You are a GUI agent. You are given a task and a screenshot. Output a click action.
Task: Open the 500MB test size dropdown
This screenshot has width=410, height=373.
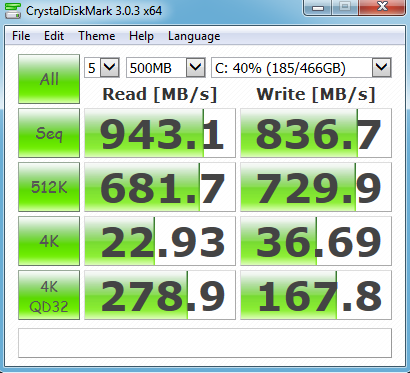tap(165, 68)
